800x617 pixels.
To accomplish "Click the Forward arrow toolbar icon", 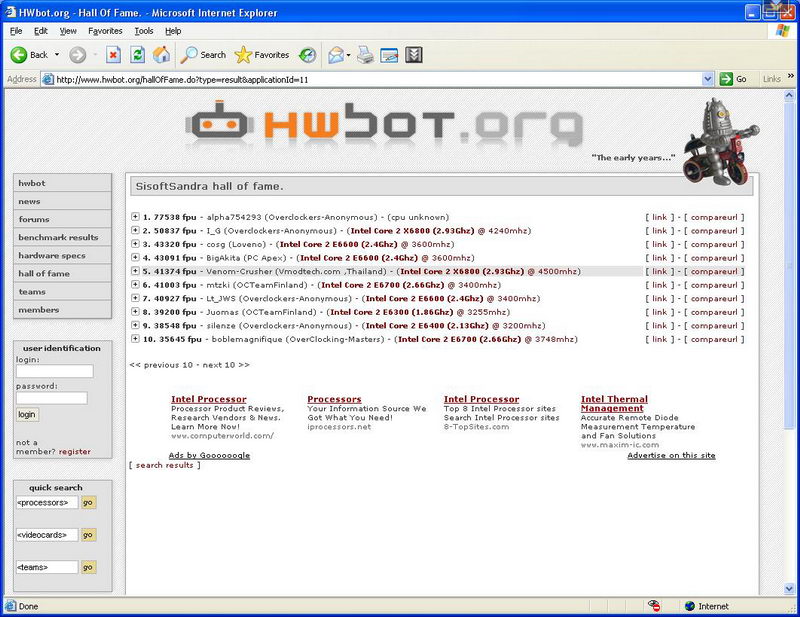I will click(78, 55).
